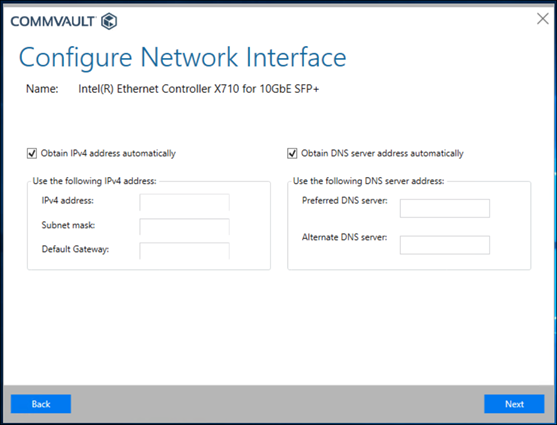Click the 'Alternate DNS server:' label
The width and height of the screenshot is (557, 425).
pyautogui.click(x=345, y=237)
